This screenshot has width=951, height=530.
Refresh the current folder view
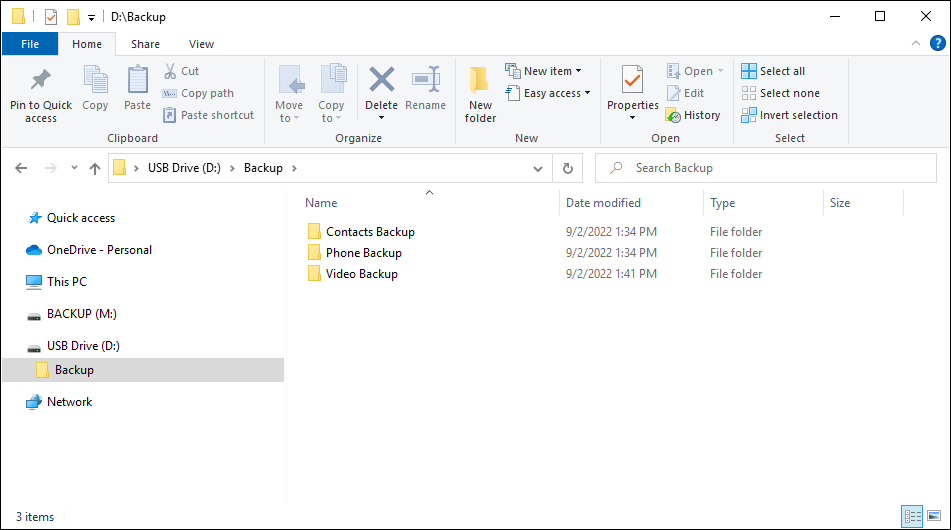pyautogui.click(x=568, y=169)
